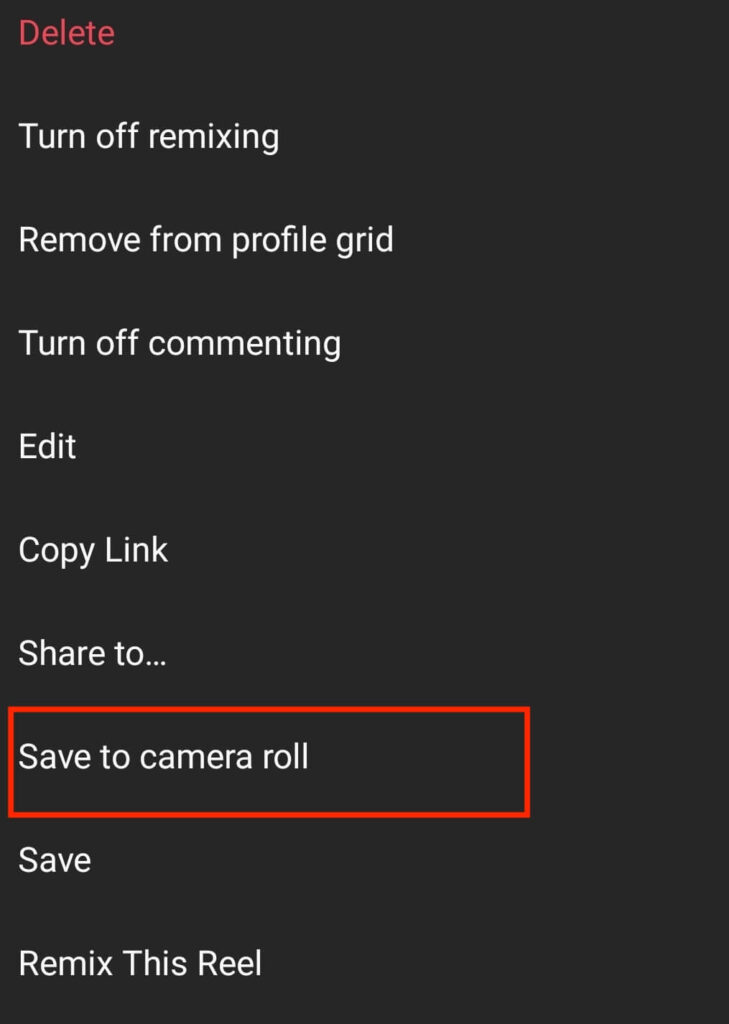Select Turn off remixing
The image size is (729, 1024).
click(149, 136)
